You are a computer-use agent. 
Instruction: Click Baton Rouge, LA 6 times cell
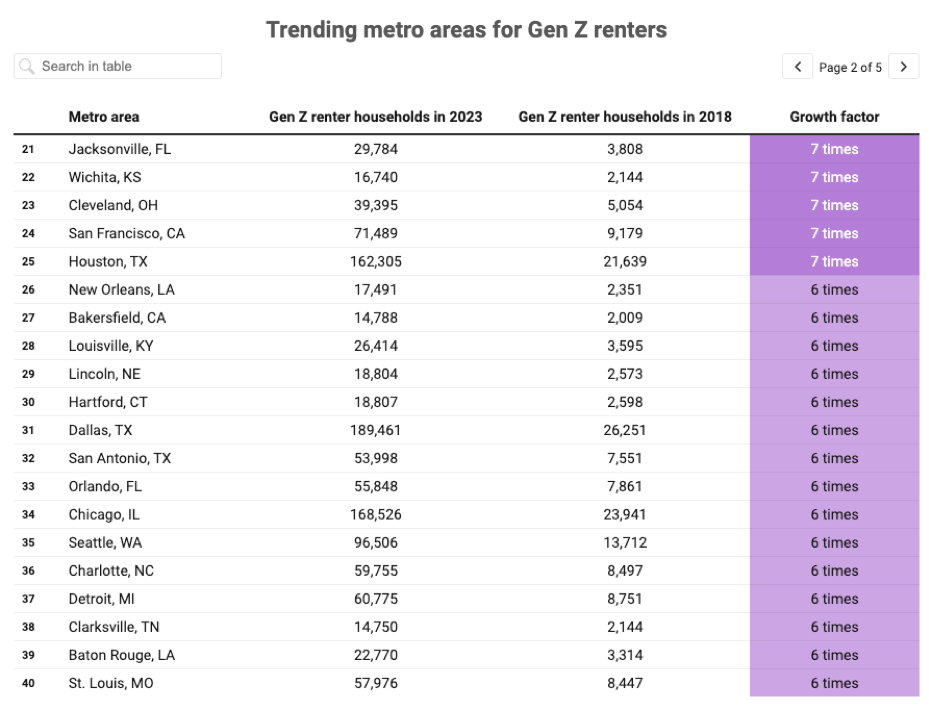(x=834, y=655)
